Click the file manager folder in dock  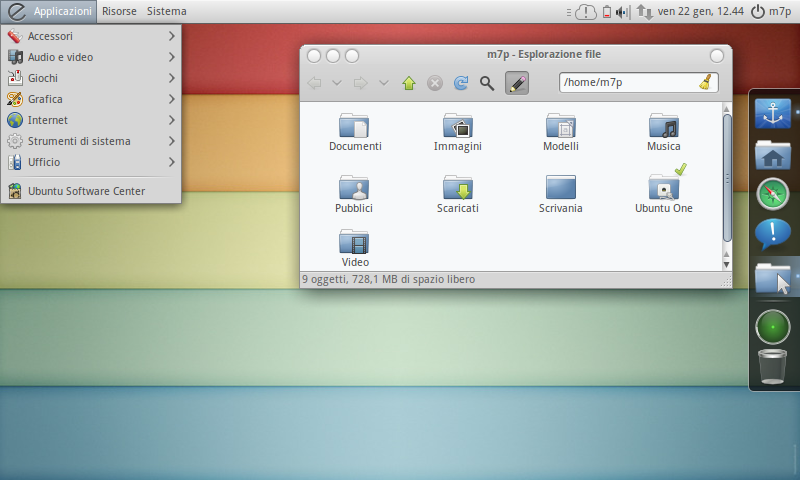pyautogui.click(x=773, y=278)
